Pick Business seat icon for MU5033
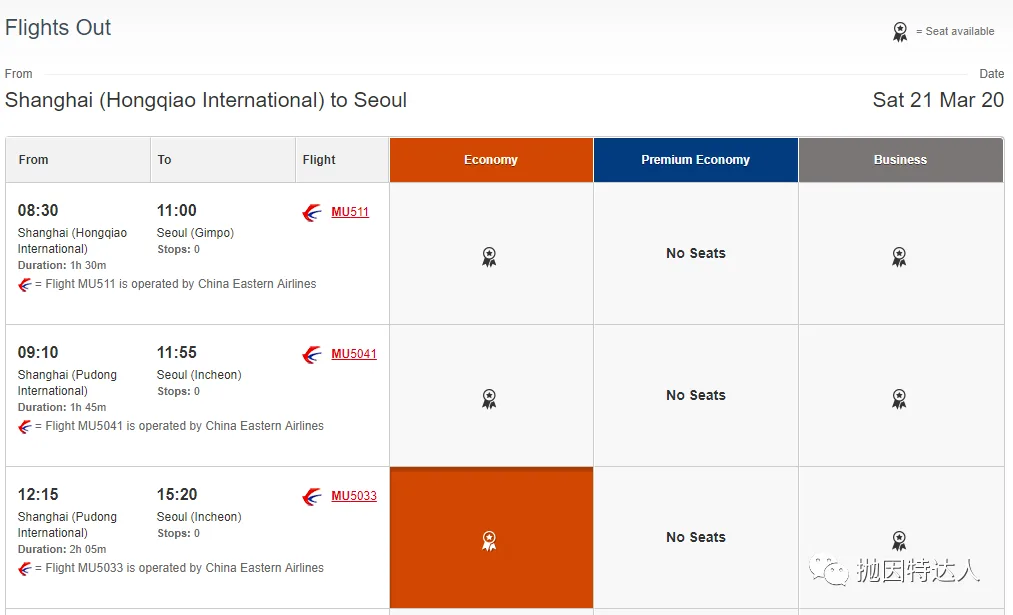Image resolution: width=1013 pixels, height=615 pixels. point(899,541)
